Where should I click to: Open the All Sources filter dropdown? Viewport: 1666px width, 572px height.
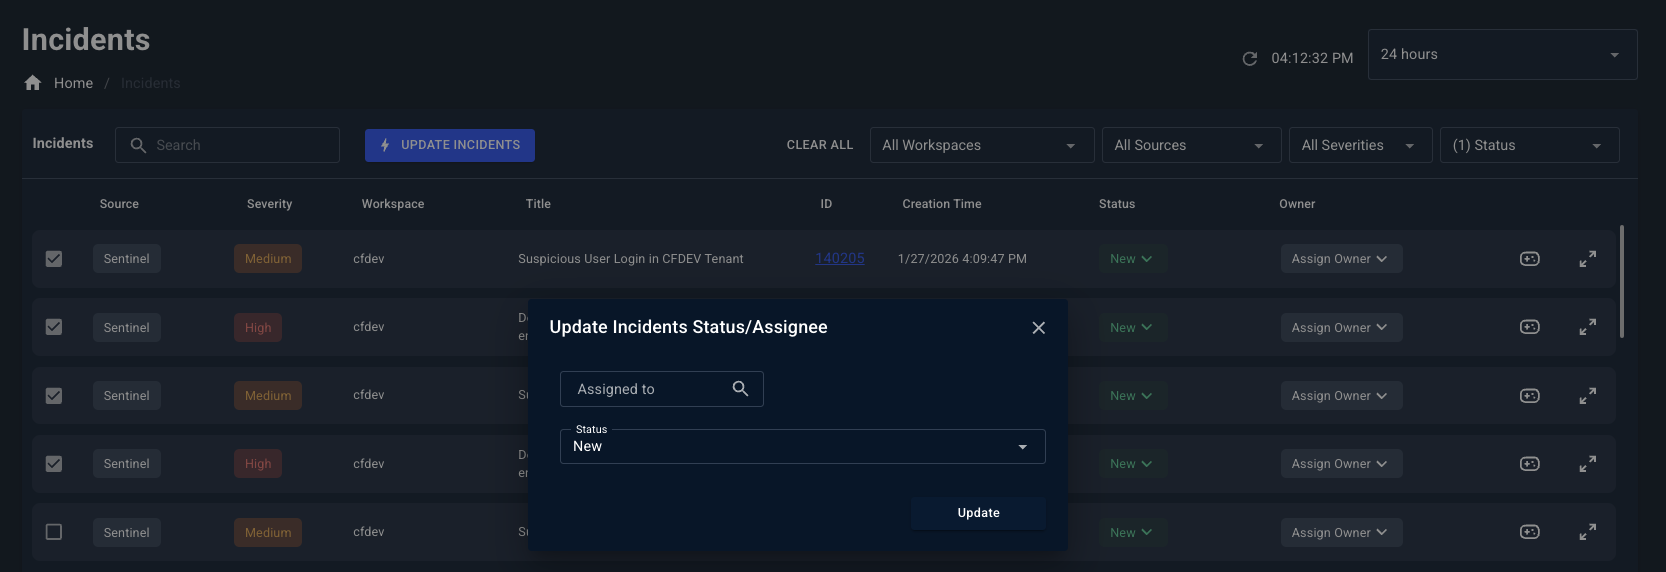[1191, 145]
